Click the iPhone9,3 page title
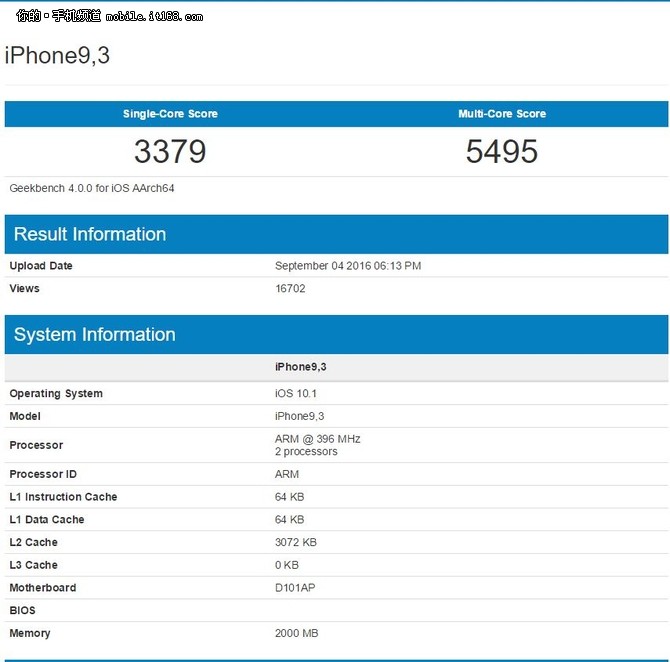The width and height of the screenshot is (670, 662). [57, 56]
